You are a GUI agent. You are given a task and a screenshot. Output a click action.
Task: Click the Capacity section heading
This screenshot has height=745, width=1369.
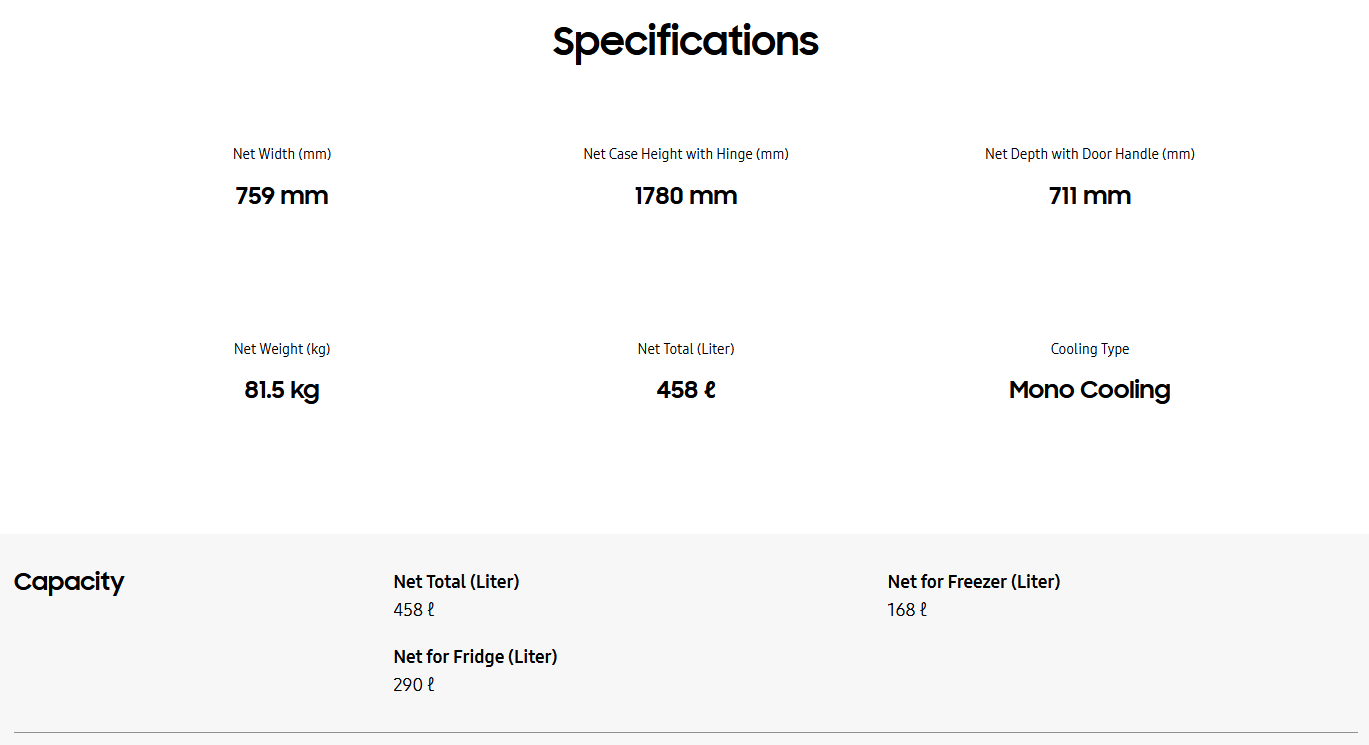click(x=69, y=582)
